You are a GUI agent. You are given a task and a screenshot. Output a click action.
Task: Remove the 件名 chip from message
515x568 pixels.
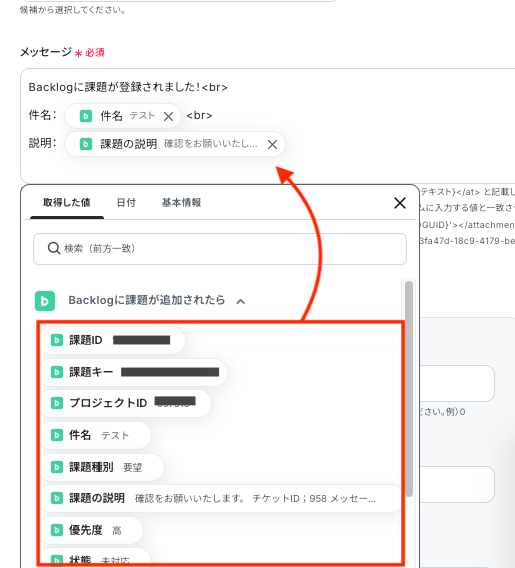(168, 116)
